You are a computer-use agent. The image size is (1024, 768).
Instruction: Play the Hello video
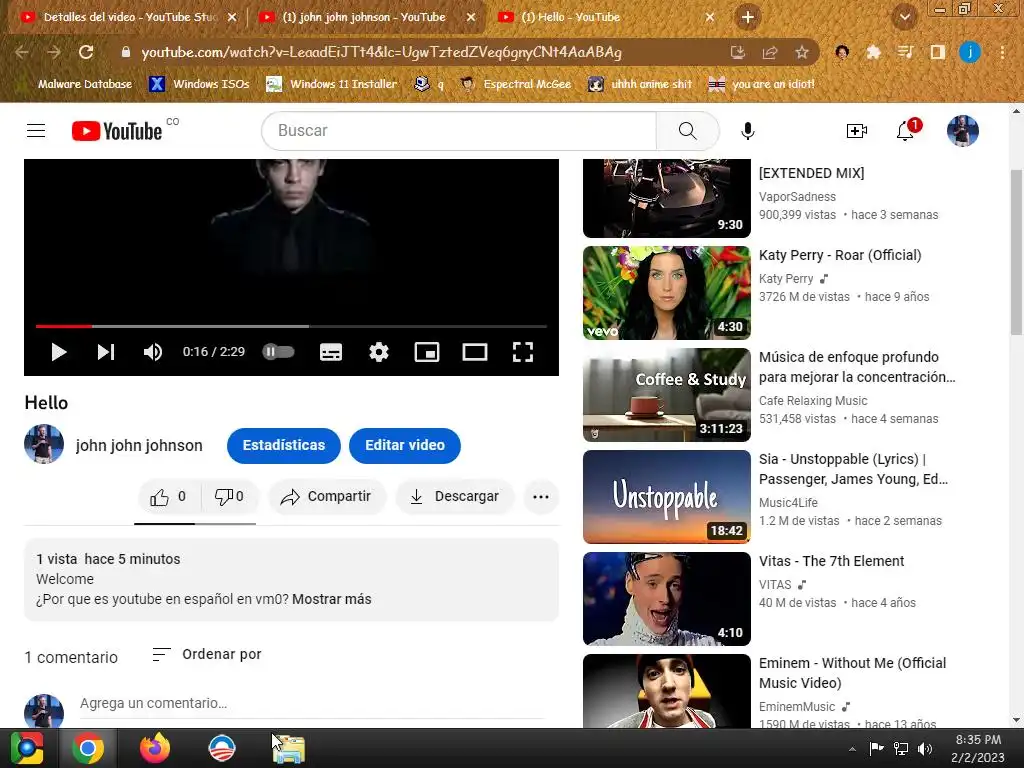pyautogui.click(x=59, y=352)
